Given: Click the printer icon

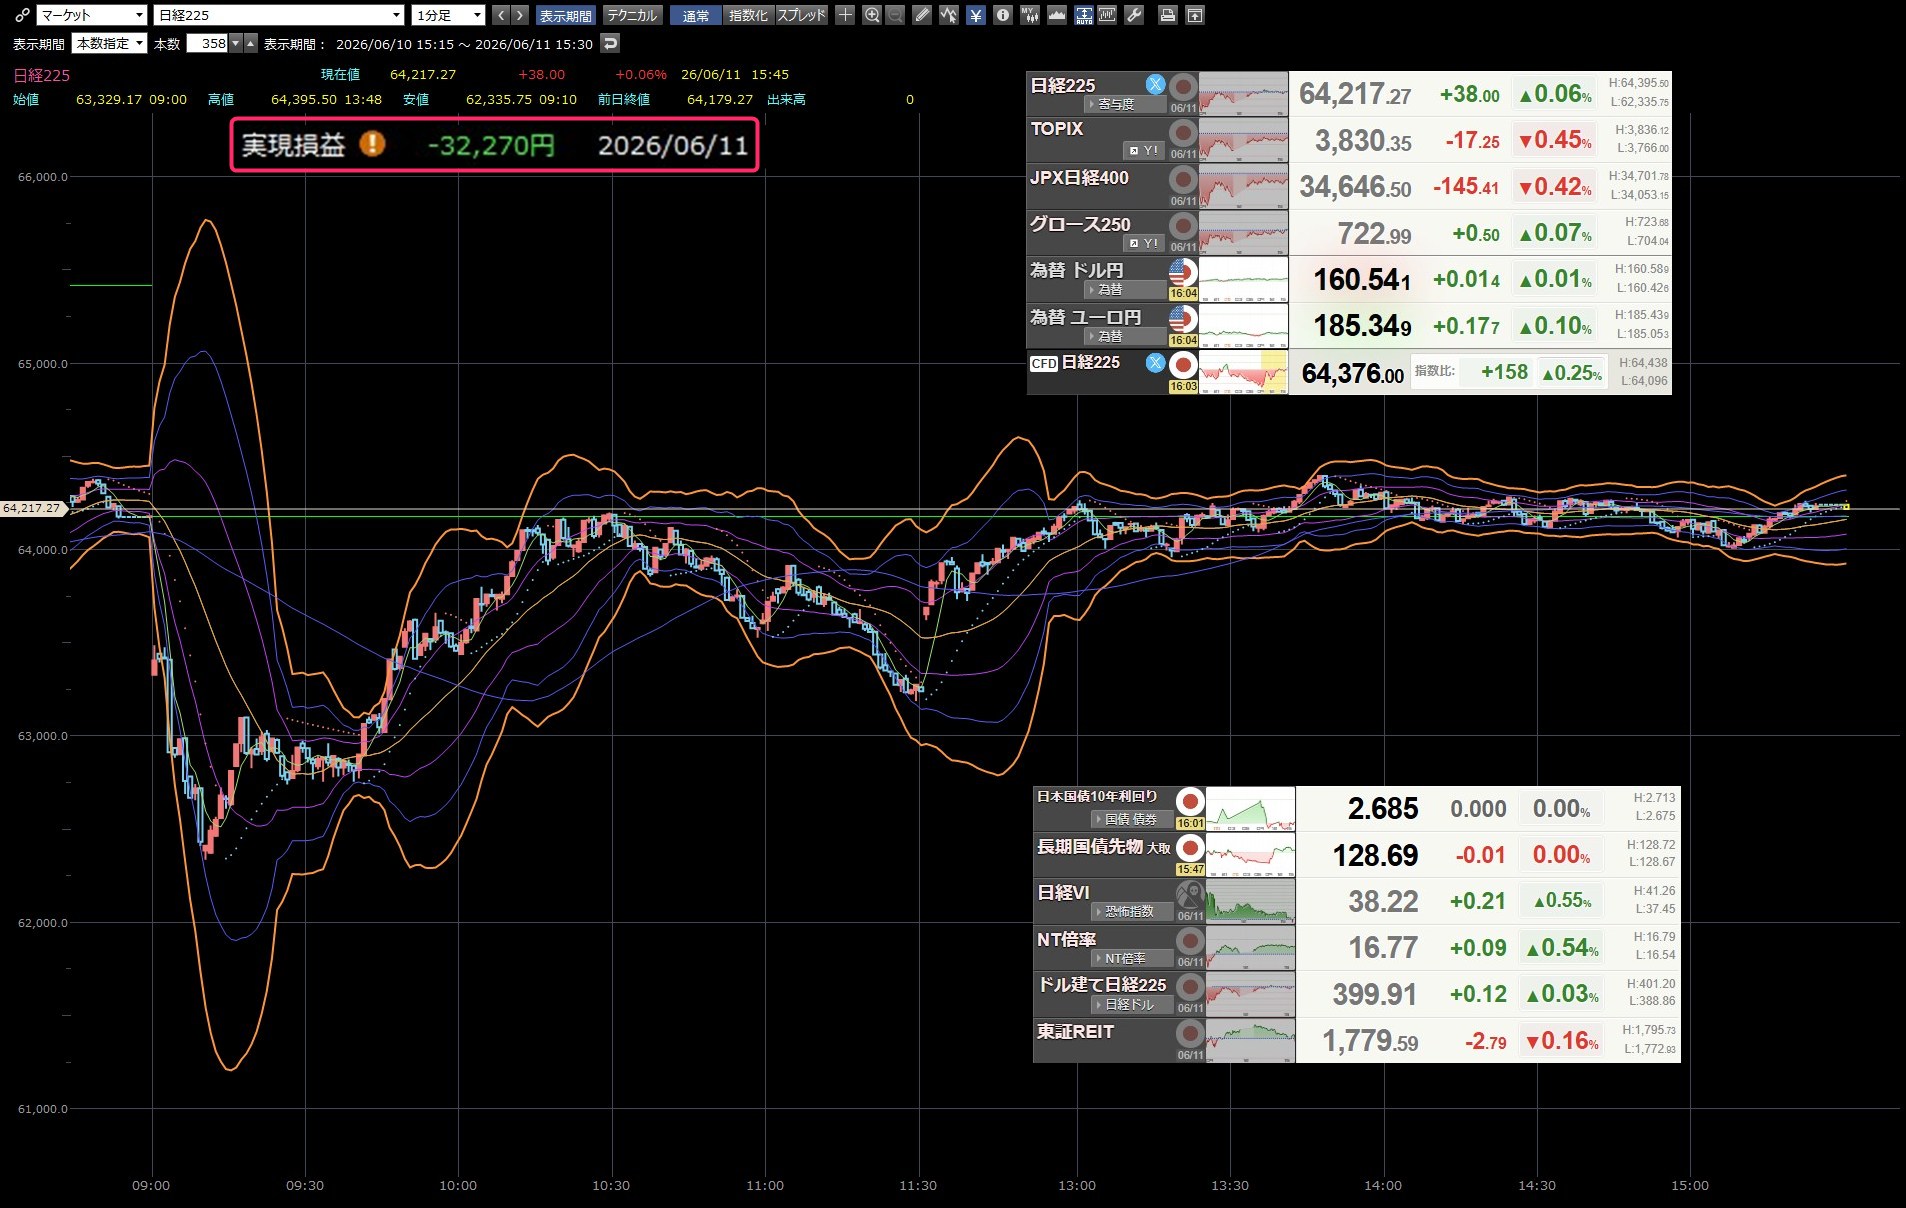Looking at the screenshot, I should pos(1167,15).
